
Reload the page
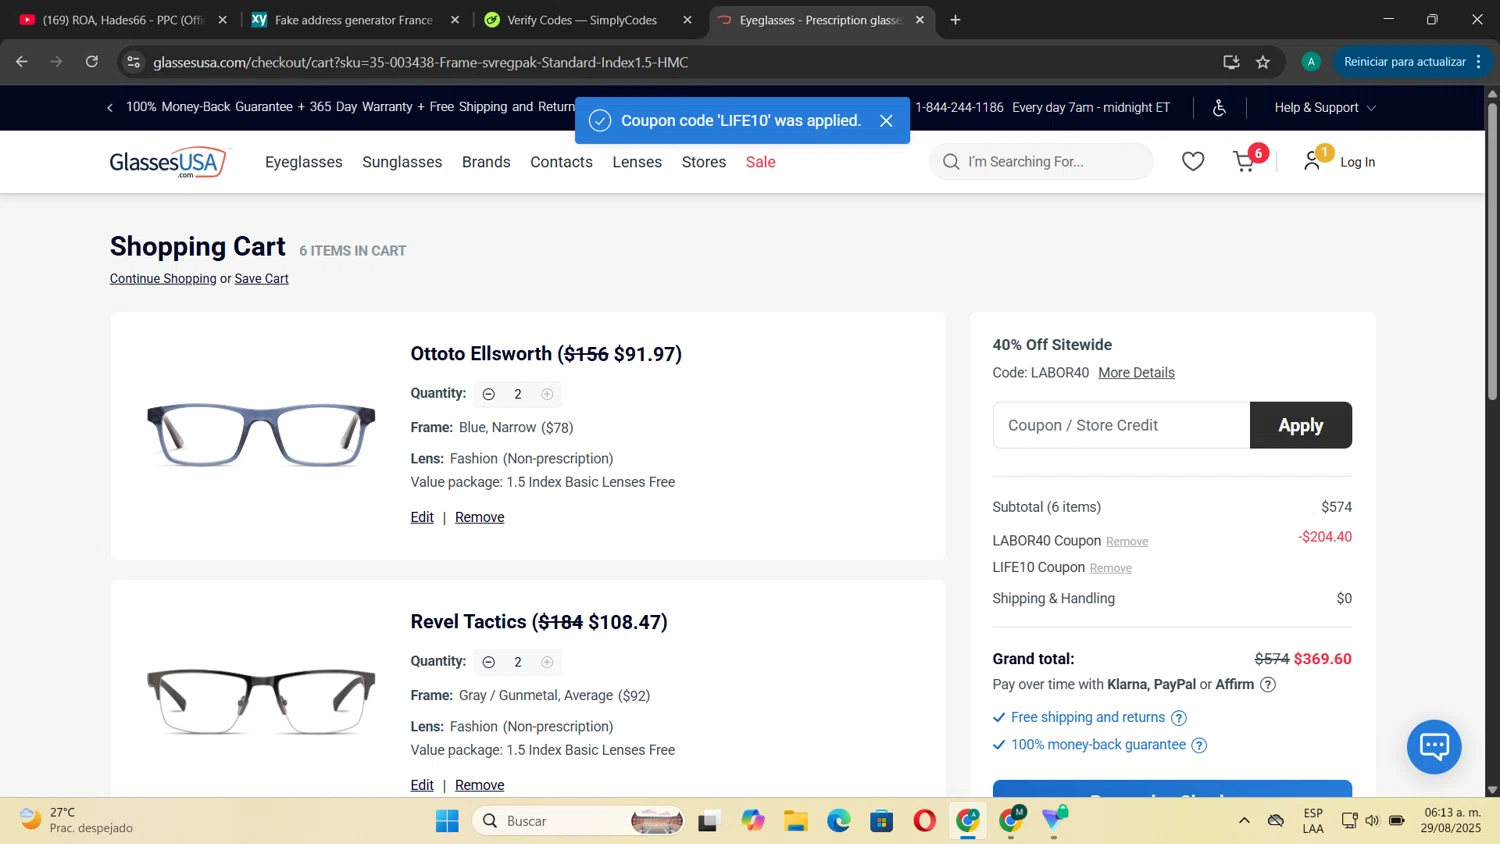click(x=92, y=62)
